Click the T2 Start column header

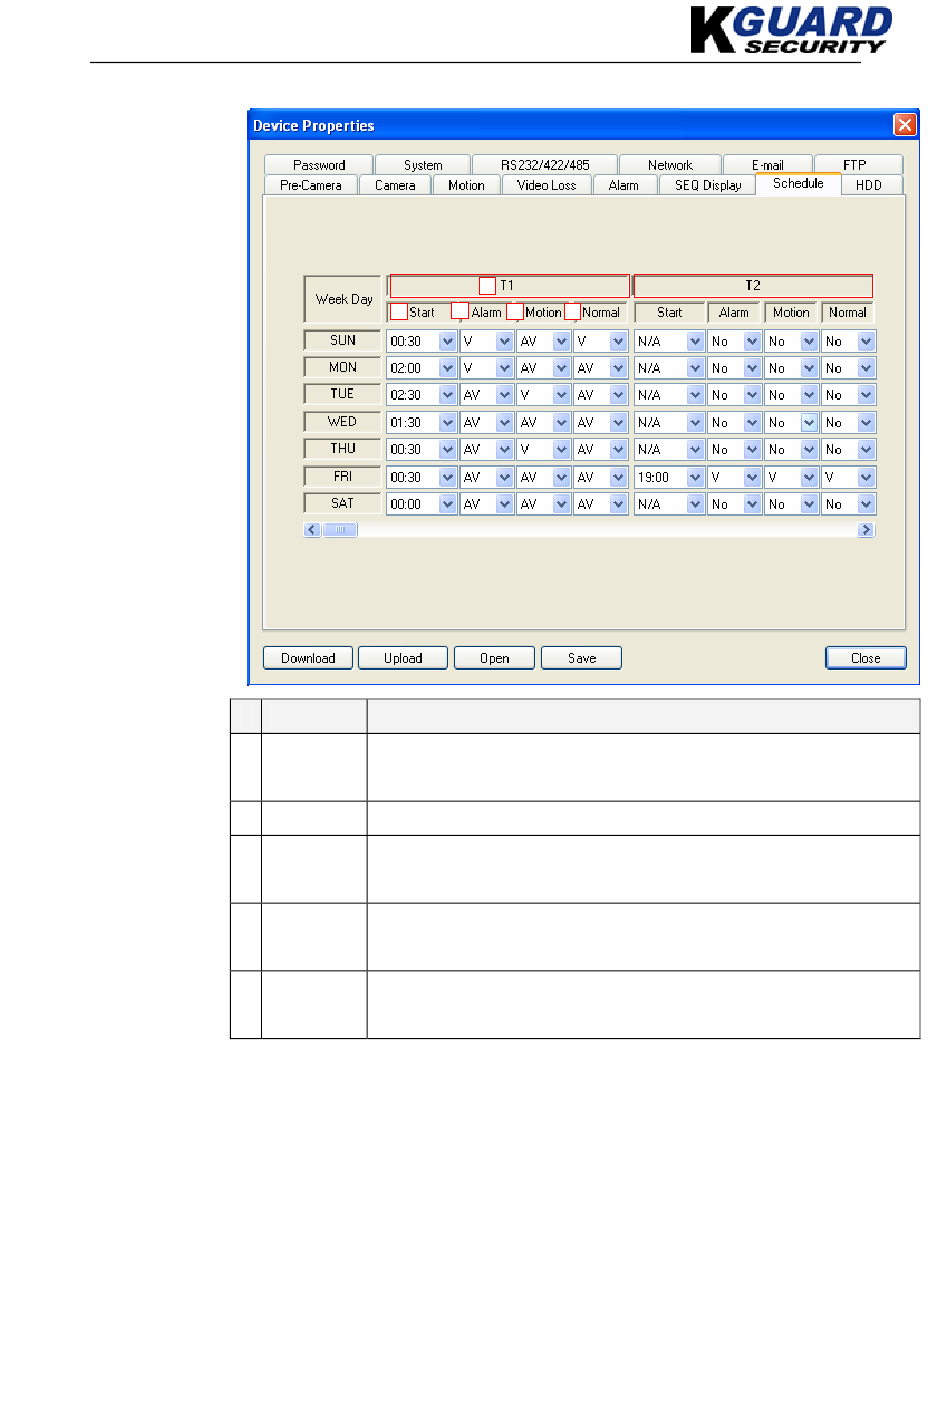point(669,312)
